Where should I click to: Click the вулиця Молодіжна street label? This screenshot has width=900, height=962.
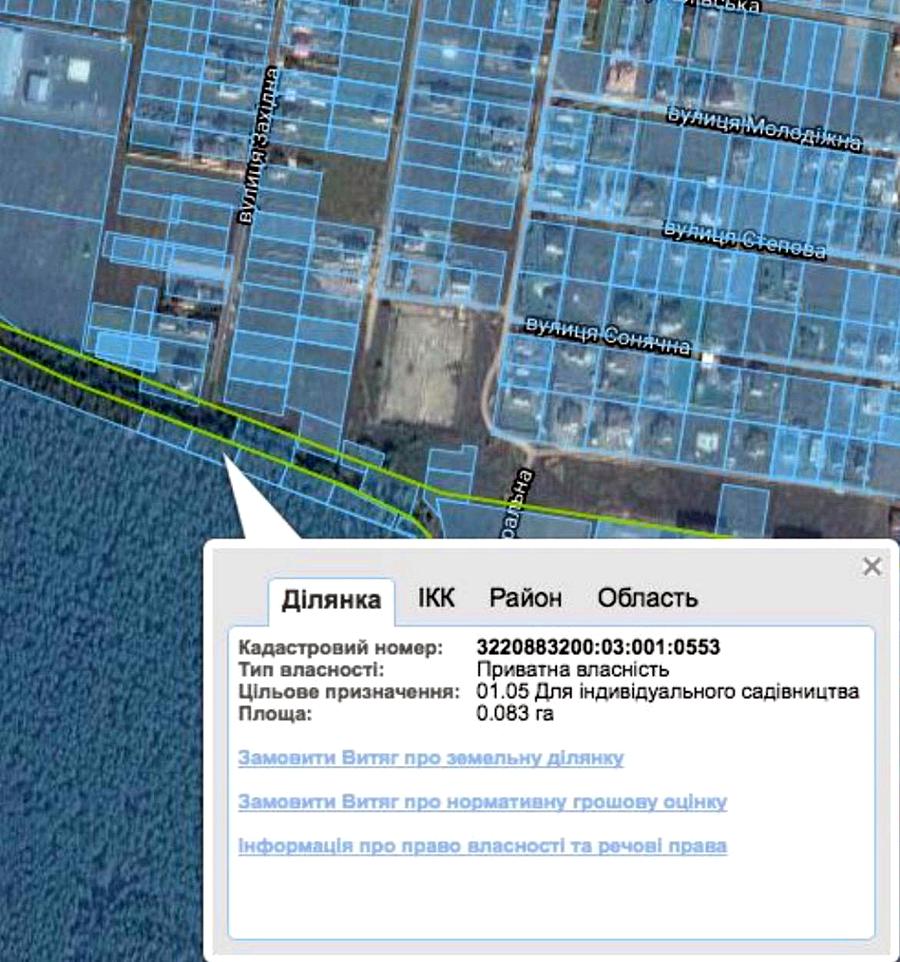pos(763,130)
